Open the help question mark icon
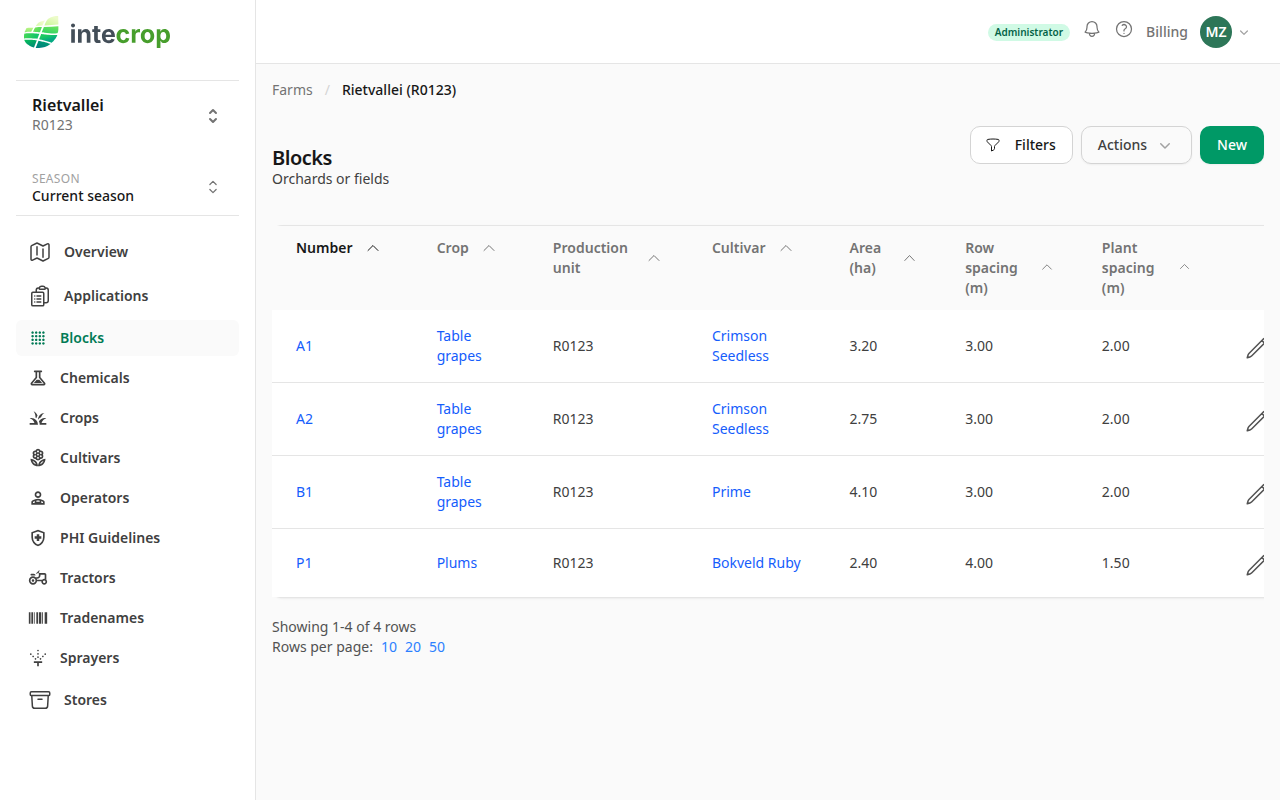The width and height of the screenshot is (1280, 800). click(x=1124, y=30)
